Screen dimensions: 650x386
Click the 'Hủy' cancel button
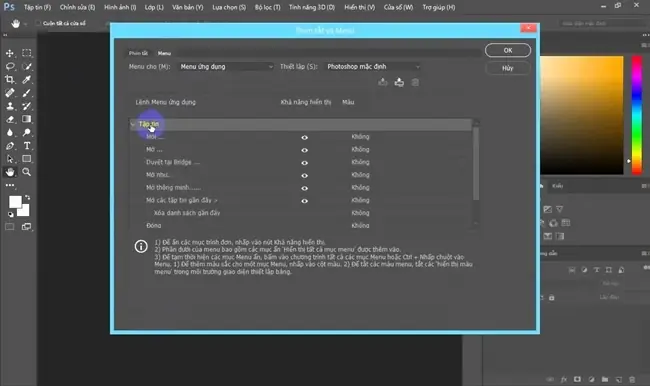[508, 68]
